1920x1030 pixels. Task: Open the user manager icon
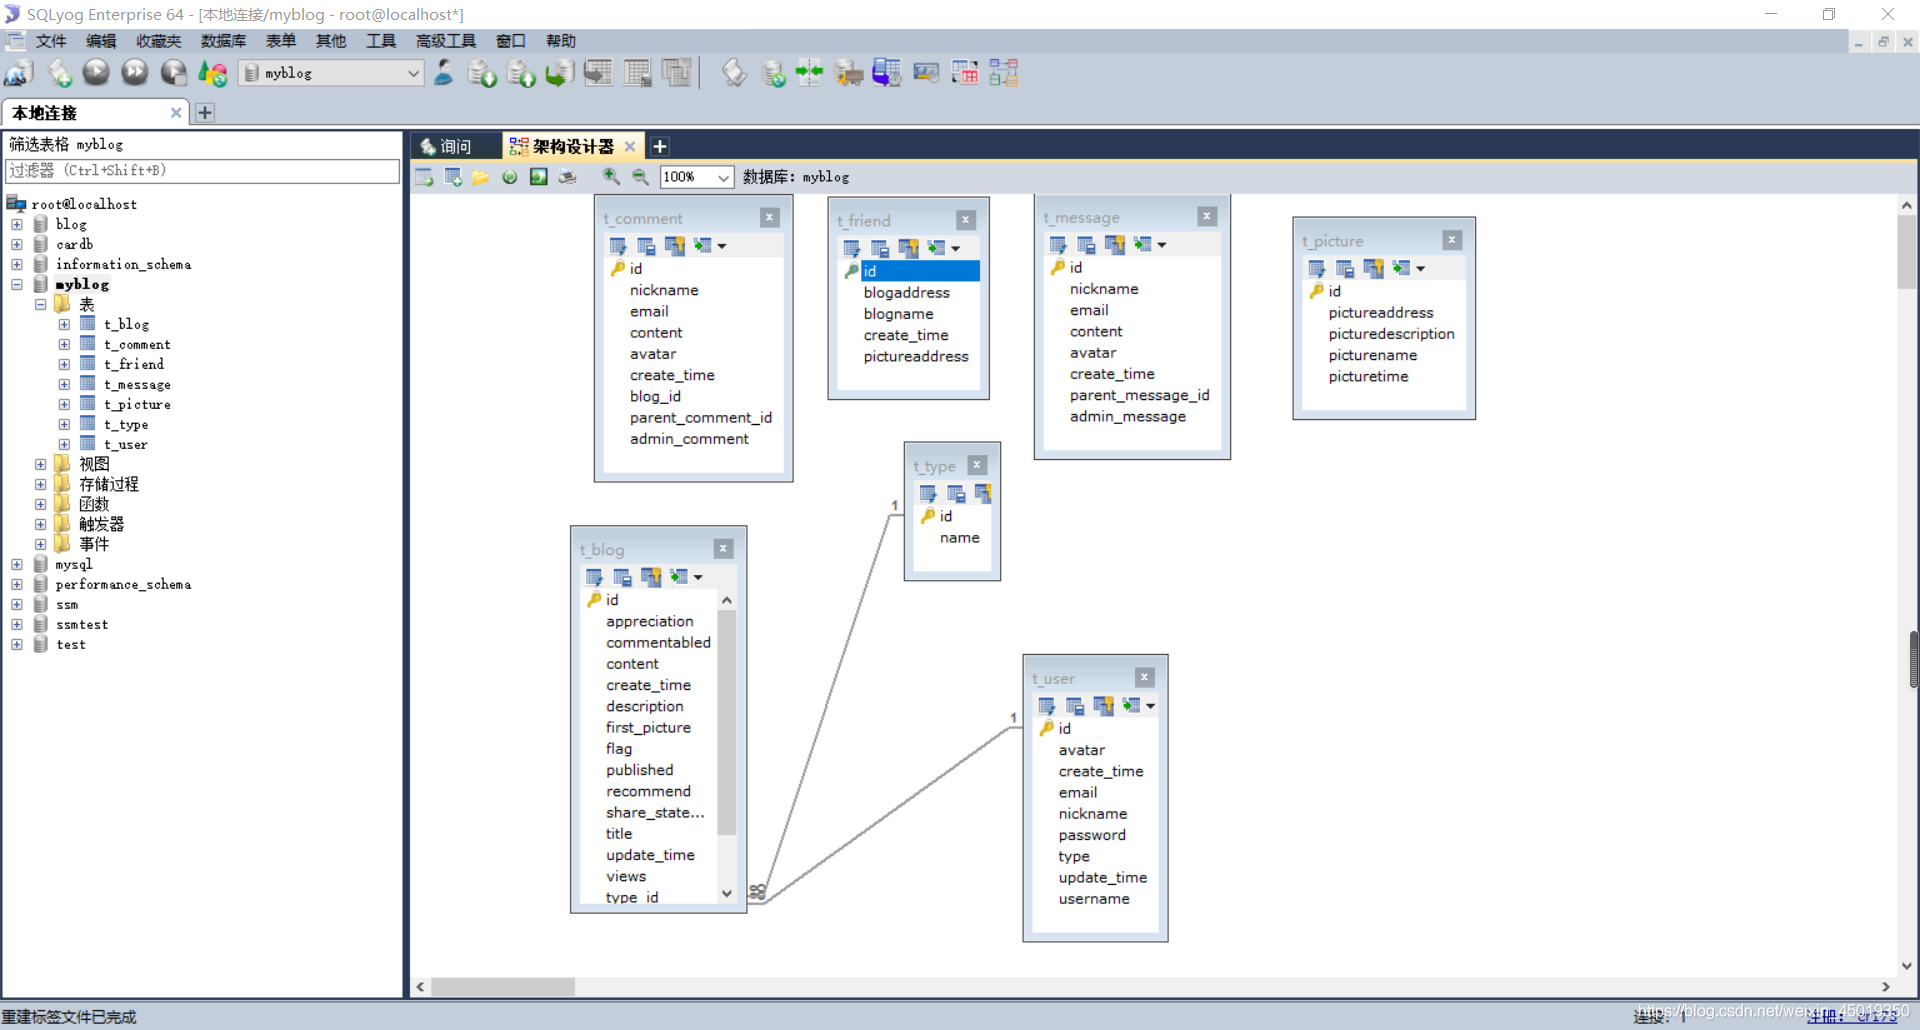tap(444, 73)
